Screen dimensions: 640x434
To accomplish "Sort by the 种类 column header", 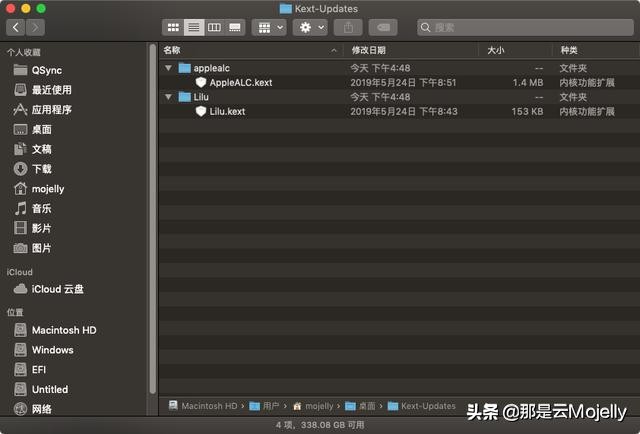I will pyautogui.click(x=596, y=50).
